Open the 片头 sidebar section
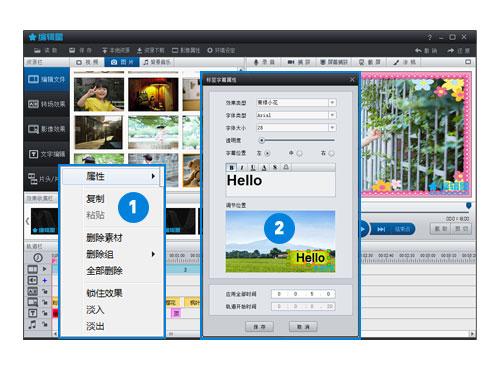The height and width of the screenshot is (370, 500). pyautogui.click(x=42, y=179)
